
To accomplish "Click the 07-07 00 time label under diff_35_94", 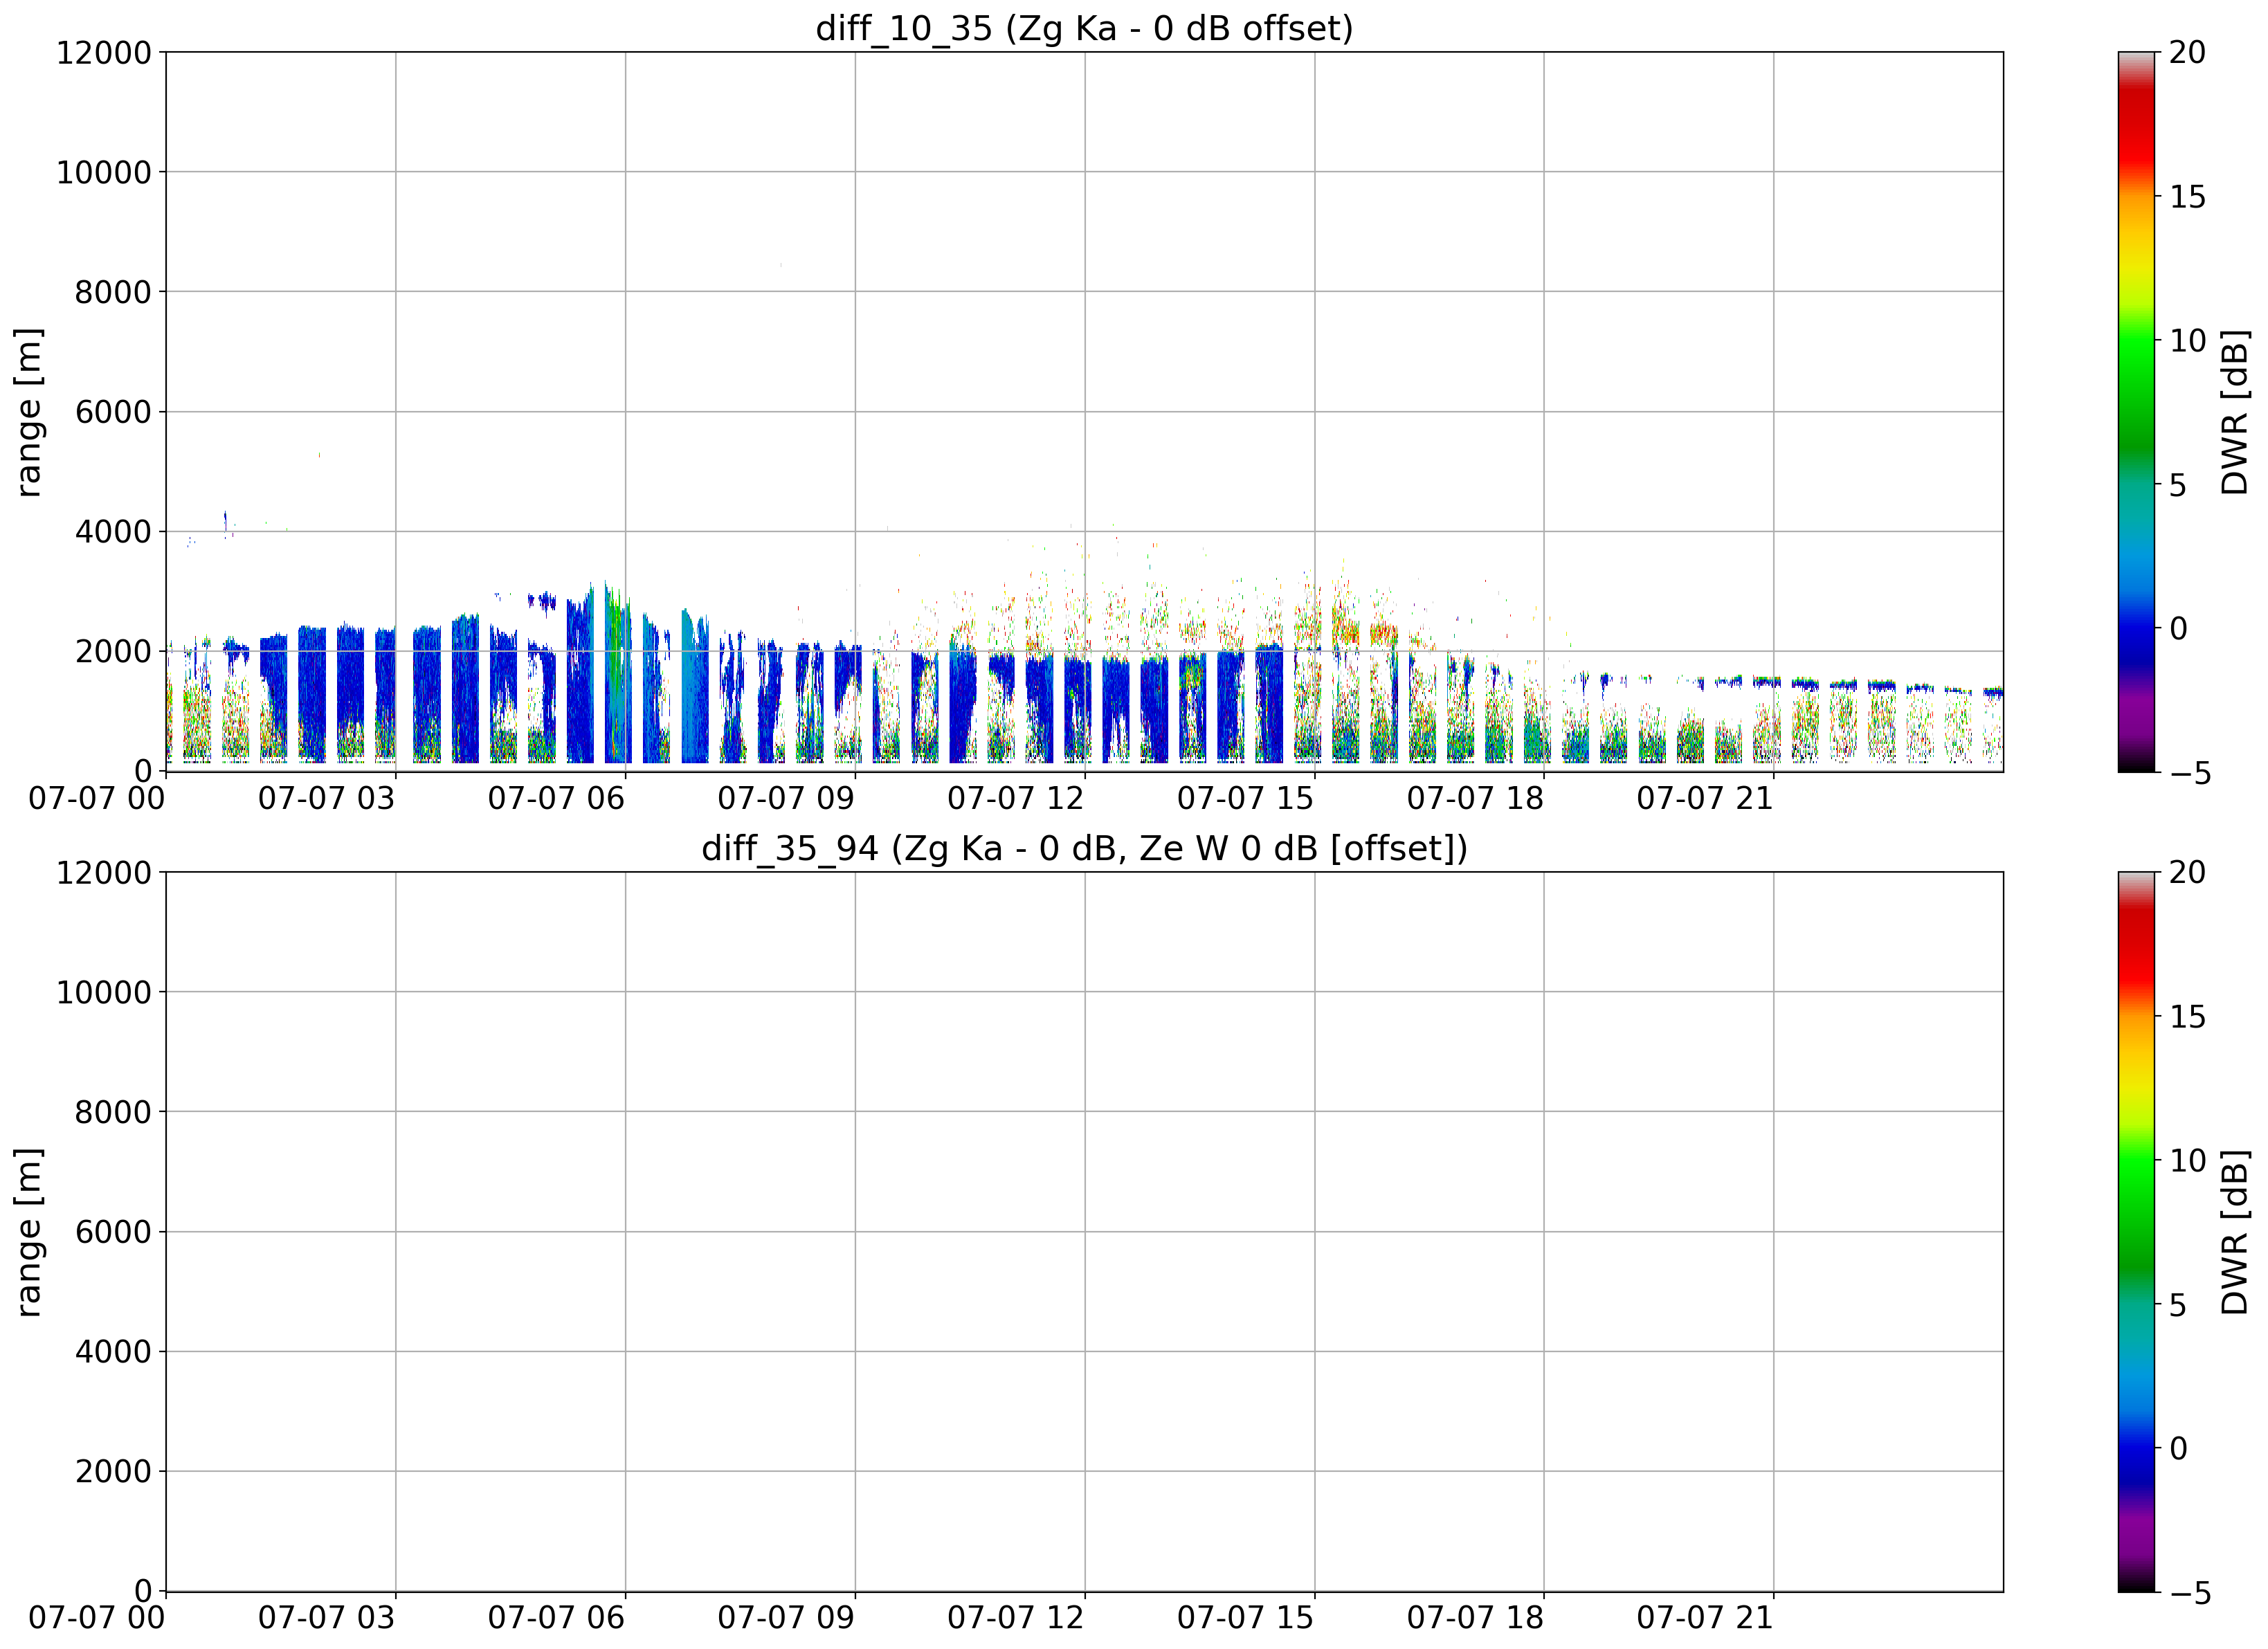I will (x=97, y=1619).
